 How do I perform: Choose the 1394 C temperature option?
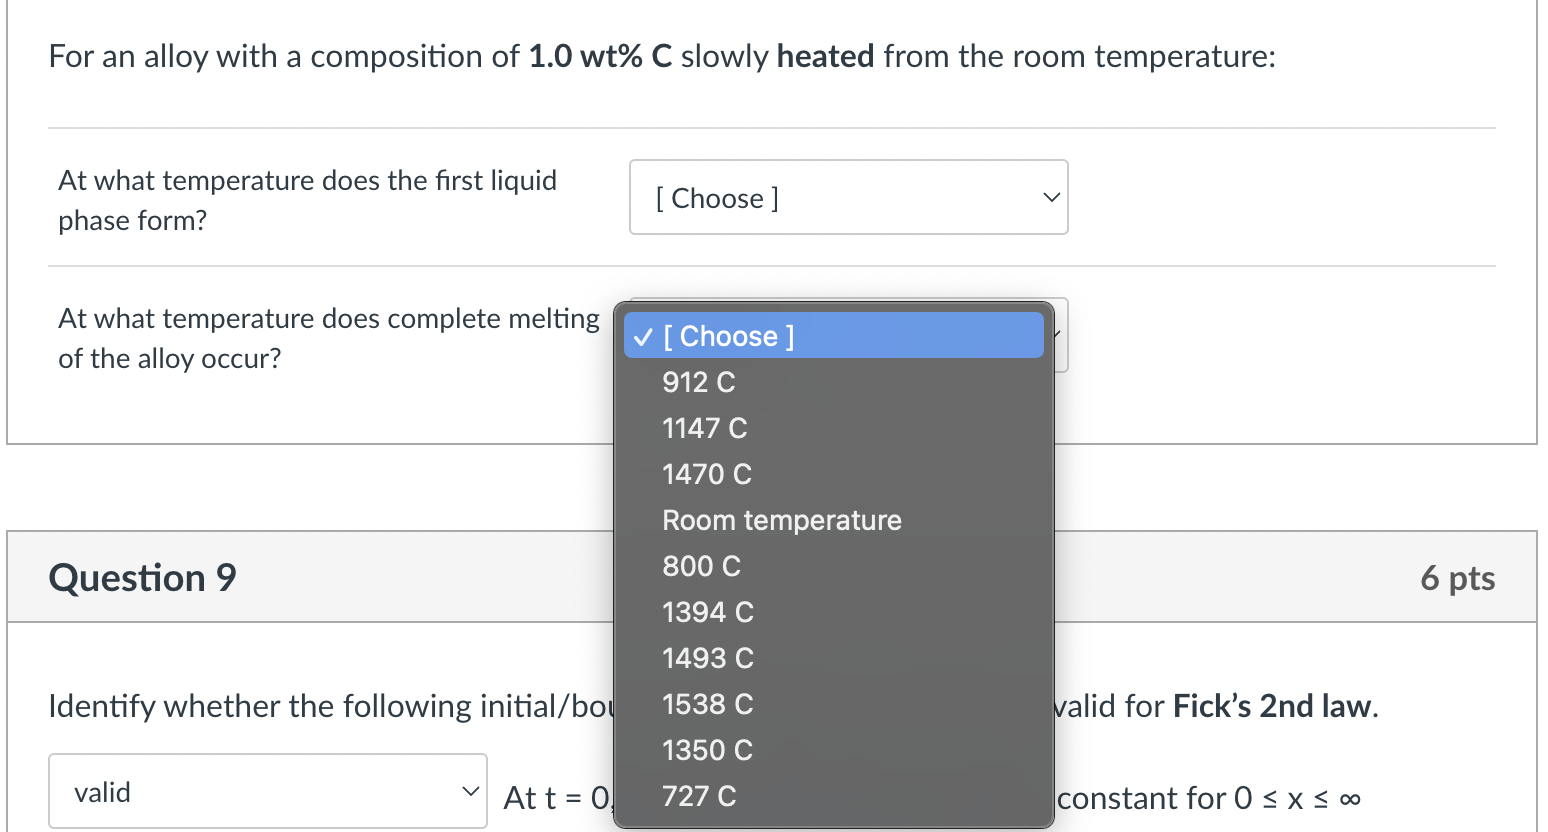tap(707, 612)
